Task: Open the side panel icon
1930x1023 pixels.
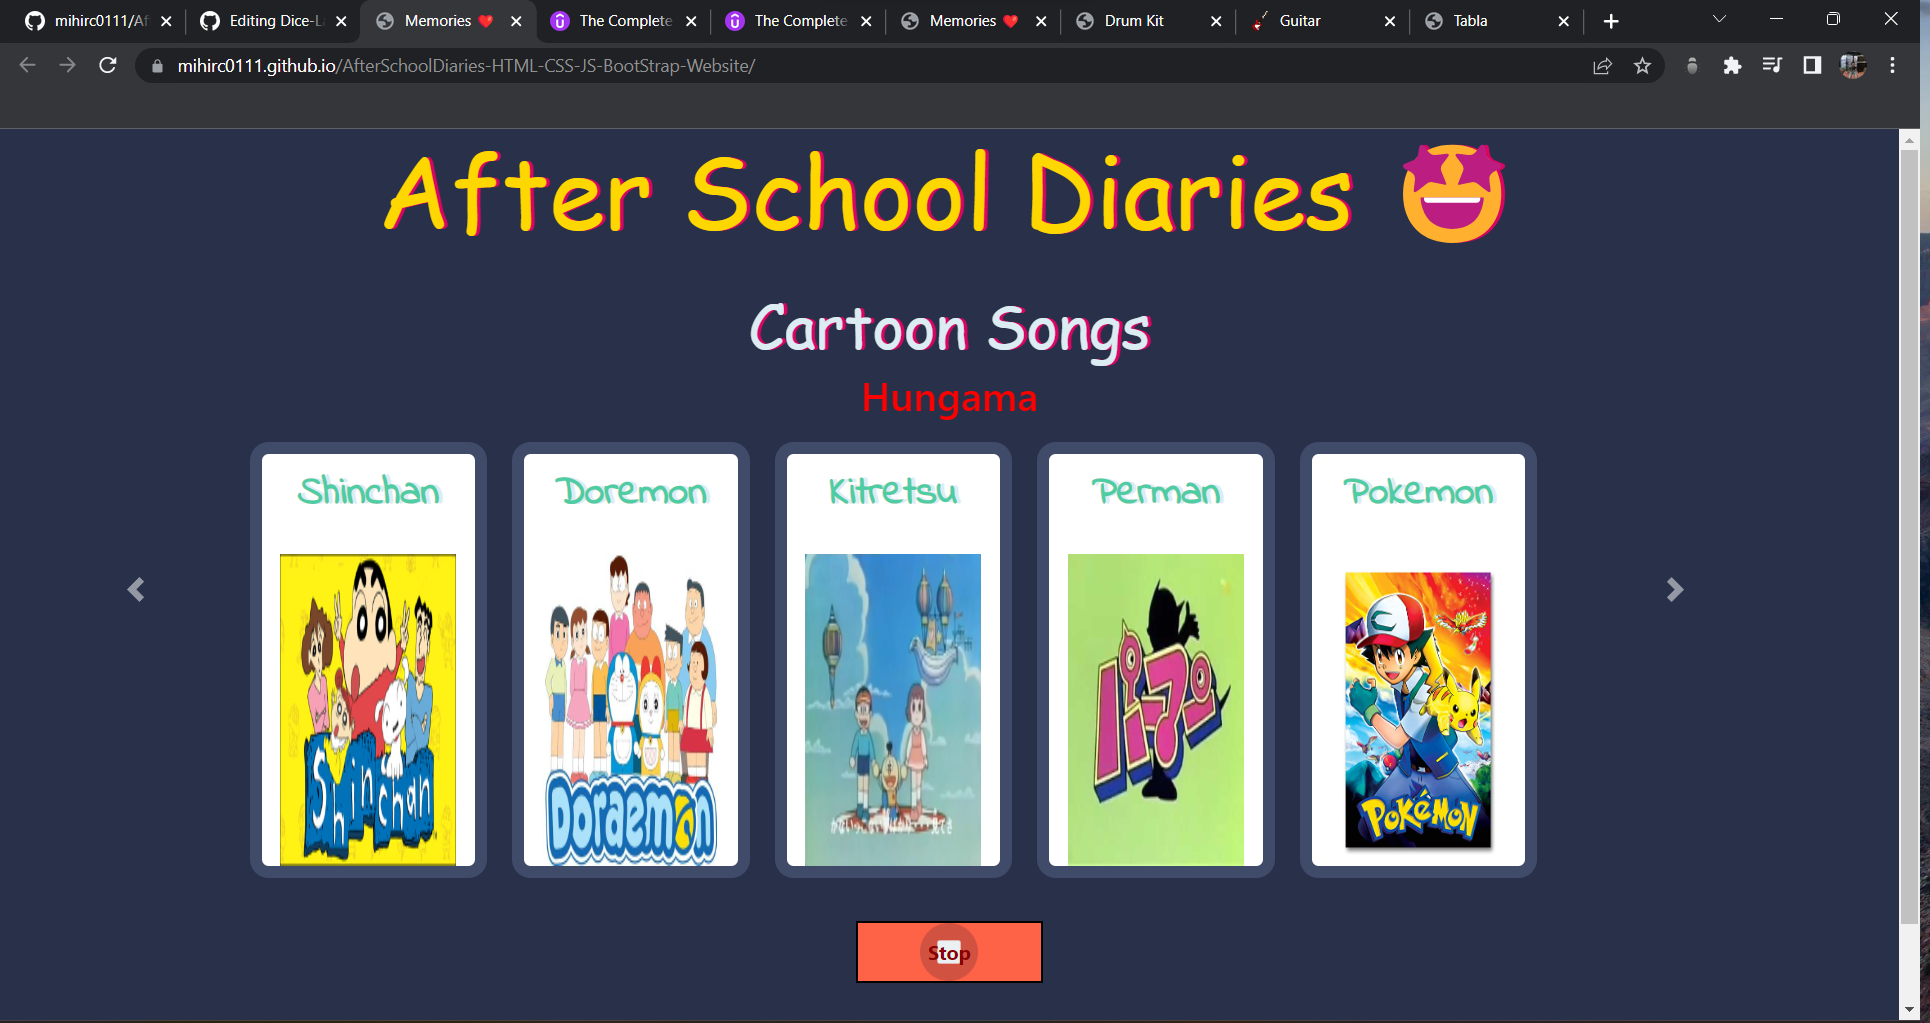Action: click(x=1811, y=66)
